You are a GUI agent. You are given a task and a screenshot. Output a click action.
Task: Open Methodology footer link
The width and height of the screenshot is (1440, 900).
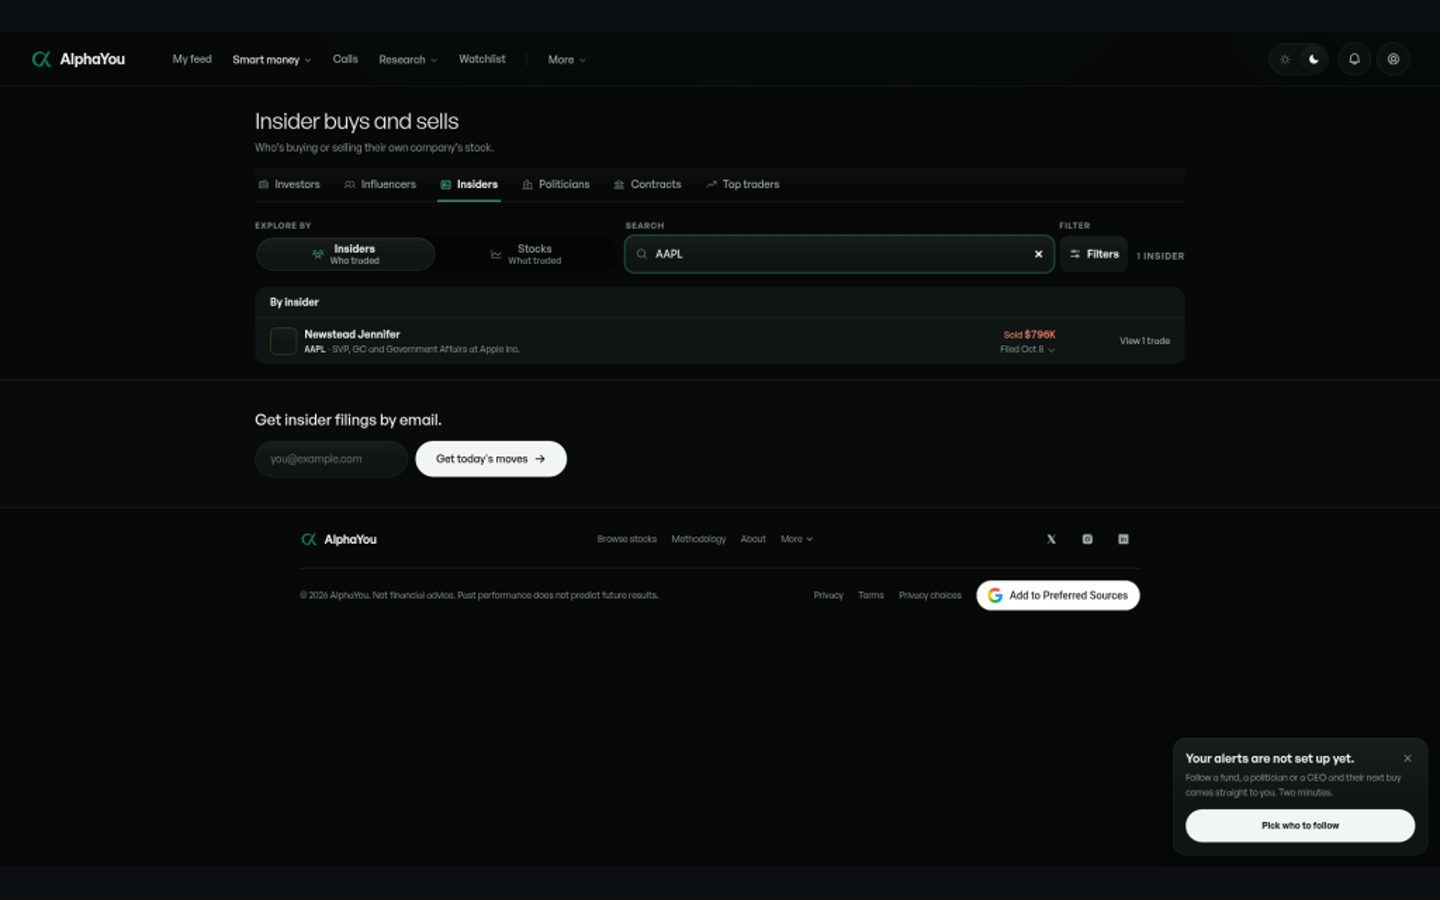click(699, 539)
